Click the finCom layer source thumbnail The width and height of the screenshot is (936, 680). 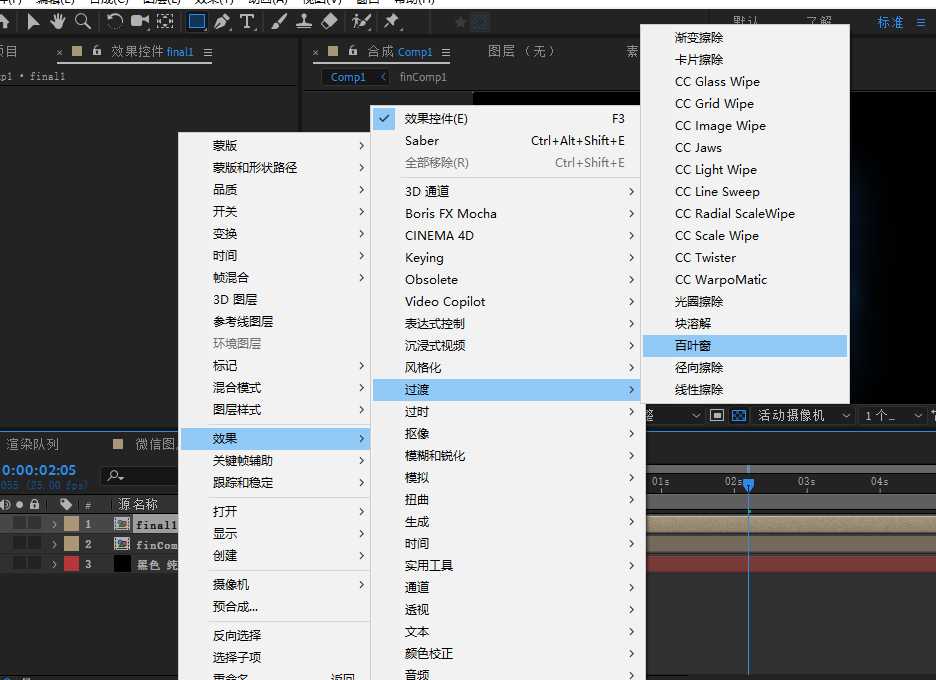coord(122,544)
